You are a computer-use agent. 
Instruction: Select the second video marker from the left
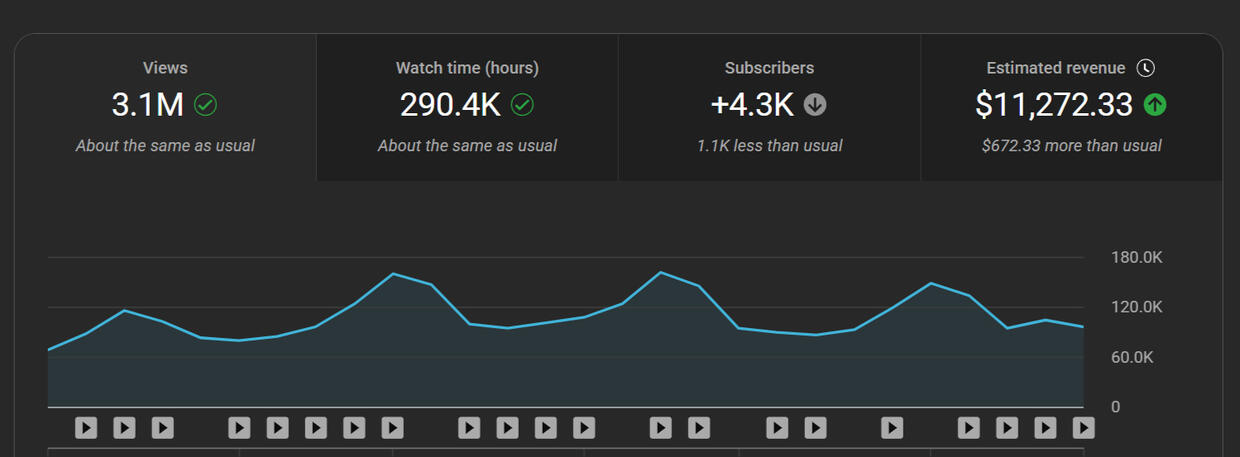point(124,428)
